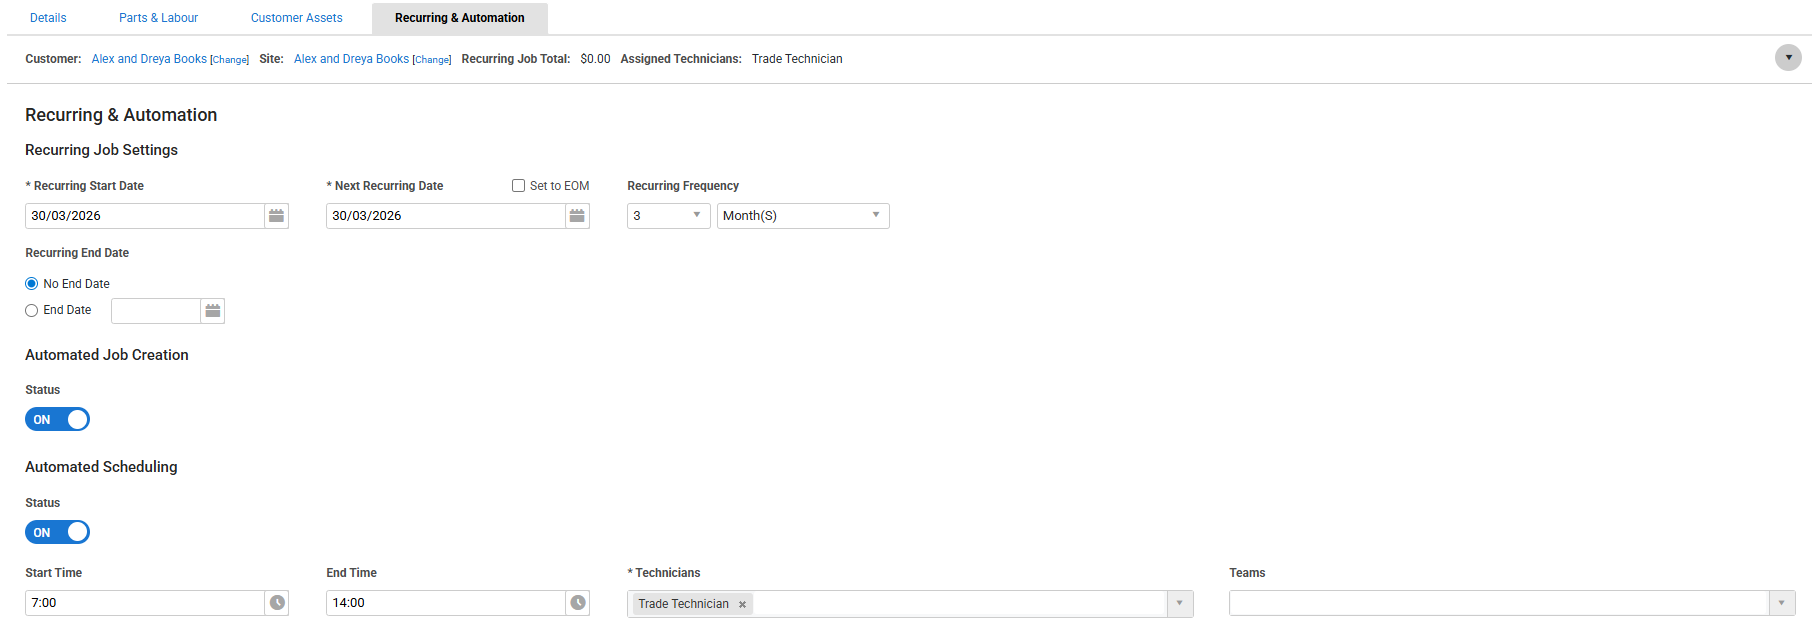Open the frequency number dropdown showing 3
This screenshot has height=644, width=1813.
(x=668, y=216)
